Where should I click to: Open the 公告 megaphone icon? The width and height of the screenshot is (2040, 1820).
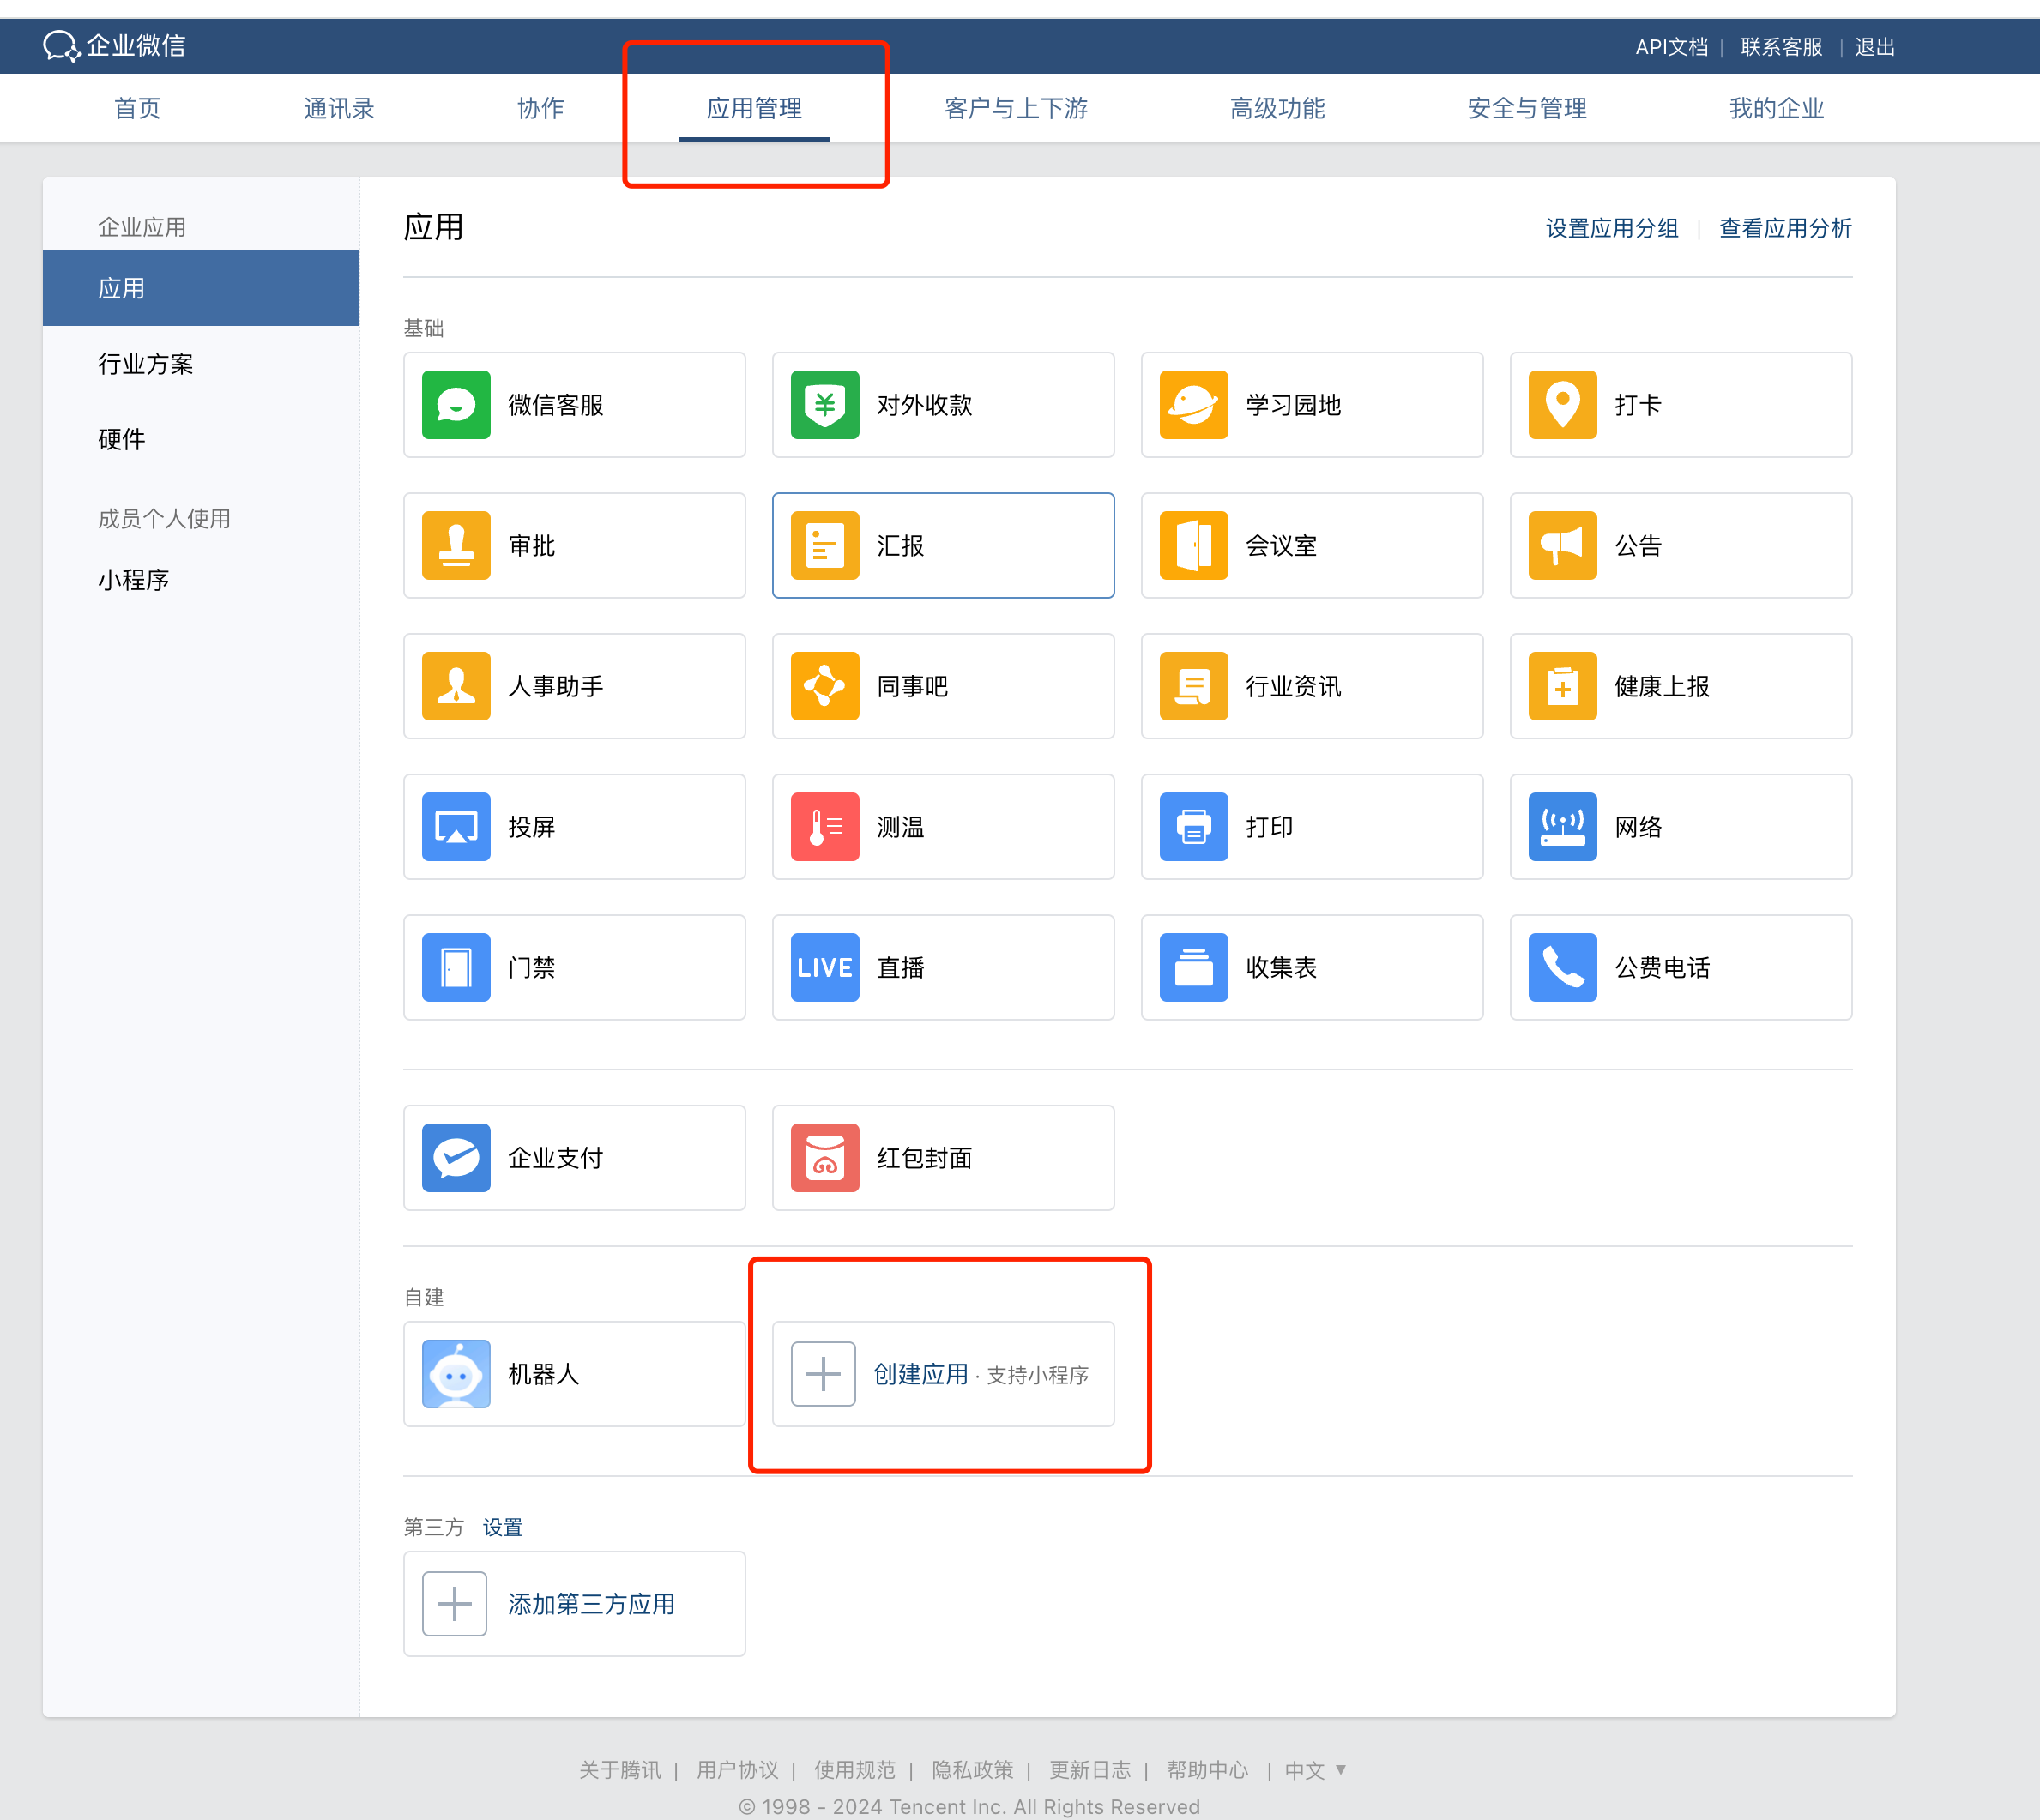tap(1563, 546)
